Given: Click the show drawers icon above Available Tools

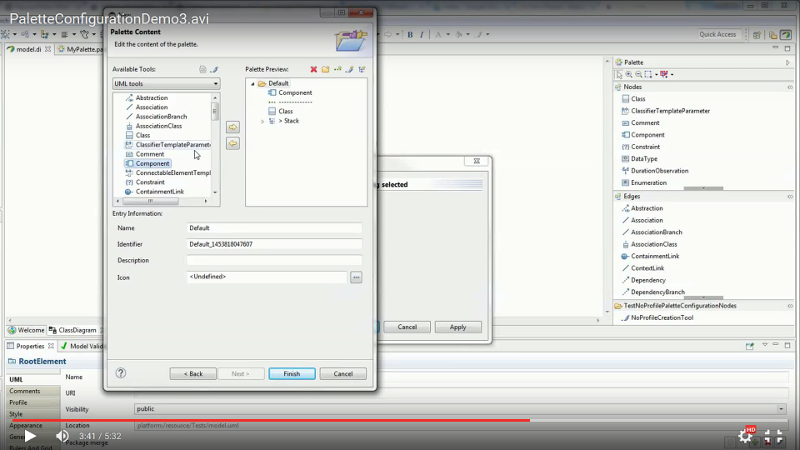Looking at the screenshot, I should pyautogui.click(x=203, y=69).
